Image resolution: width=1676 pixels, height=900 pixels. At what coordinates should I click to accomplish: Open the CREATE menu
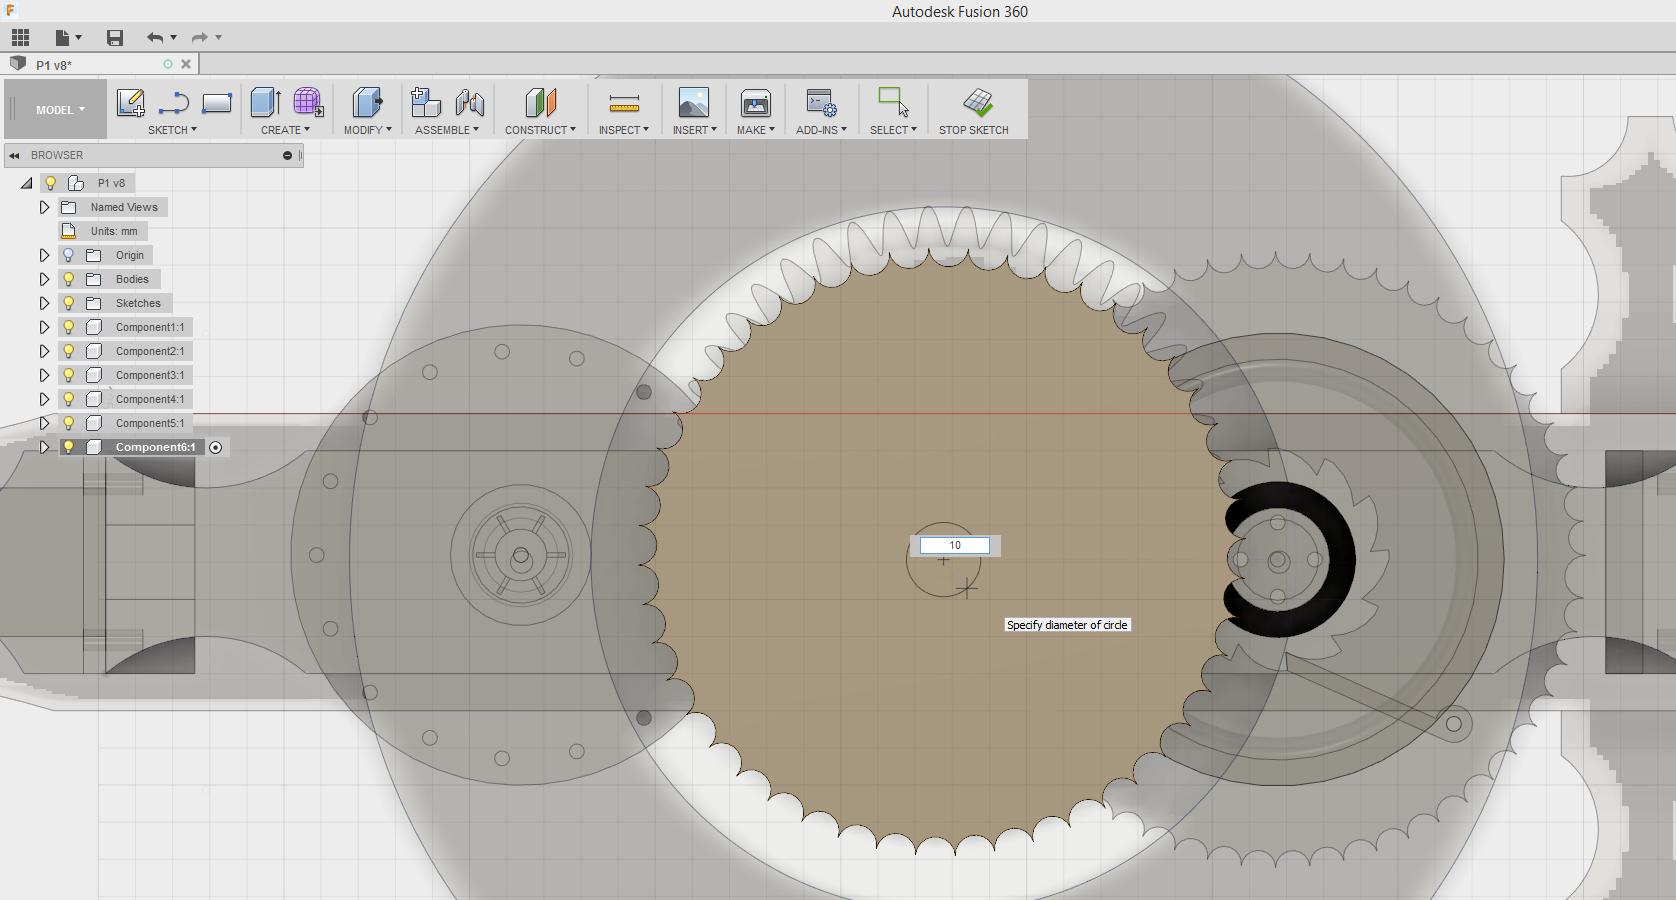point(285,130)
